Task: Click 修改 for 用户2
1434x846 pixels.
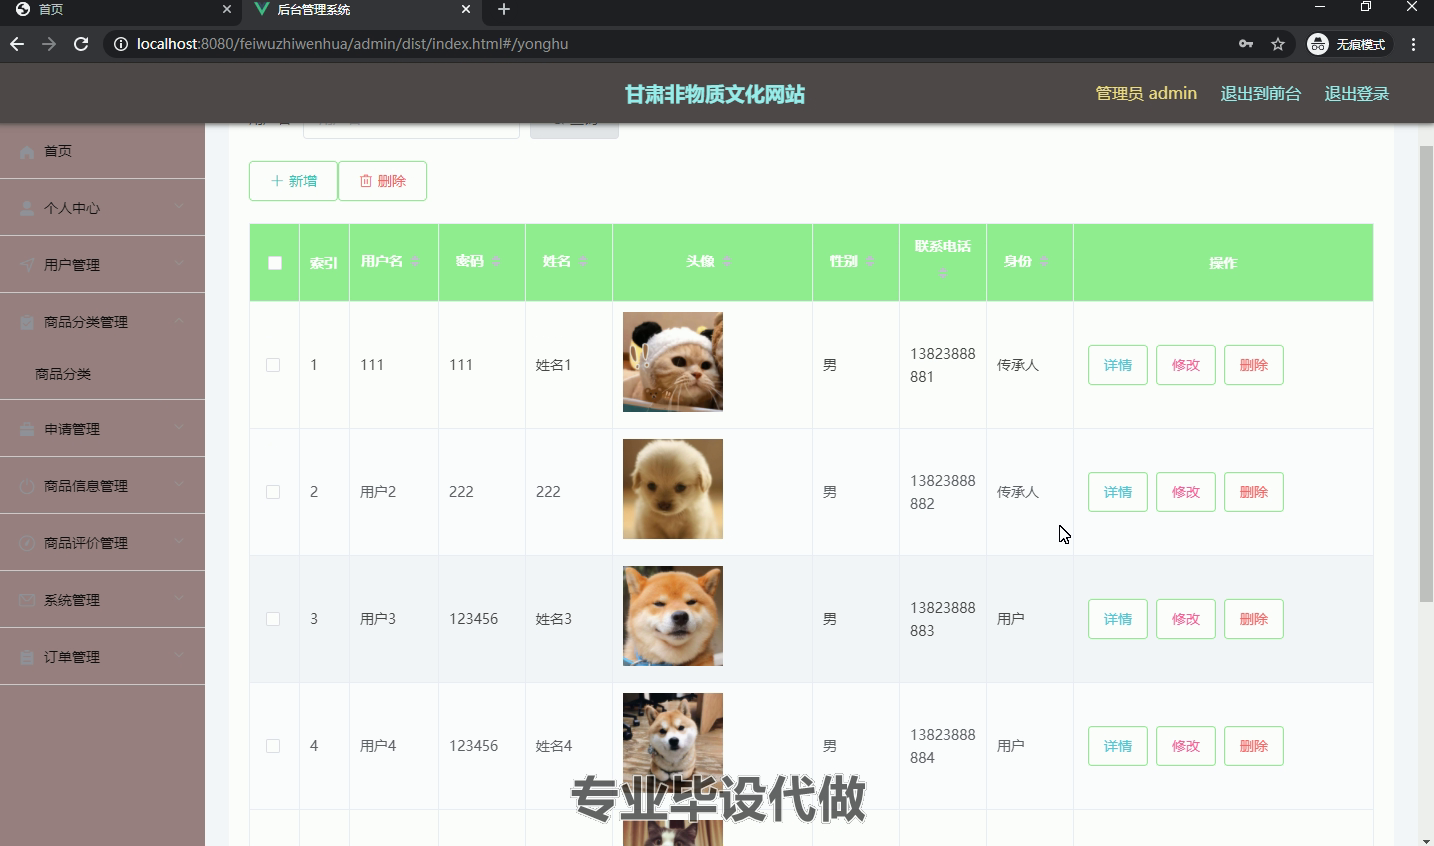Action: click(x=1186, y=492)
